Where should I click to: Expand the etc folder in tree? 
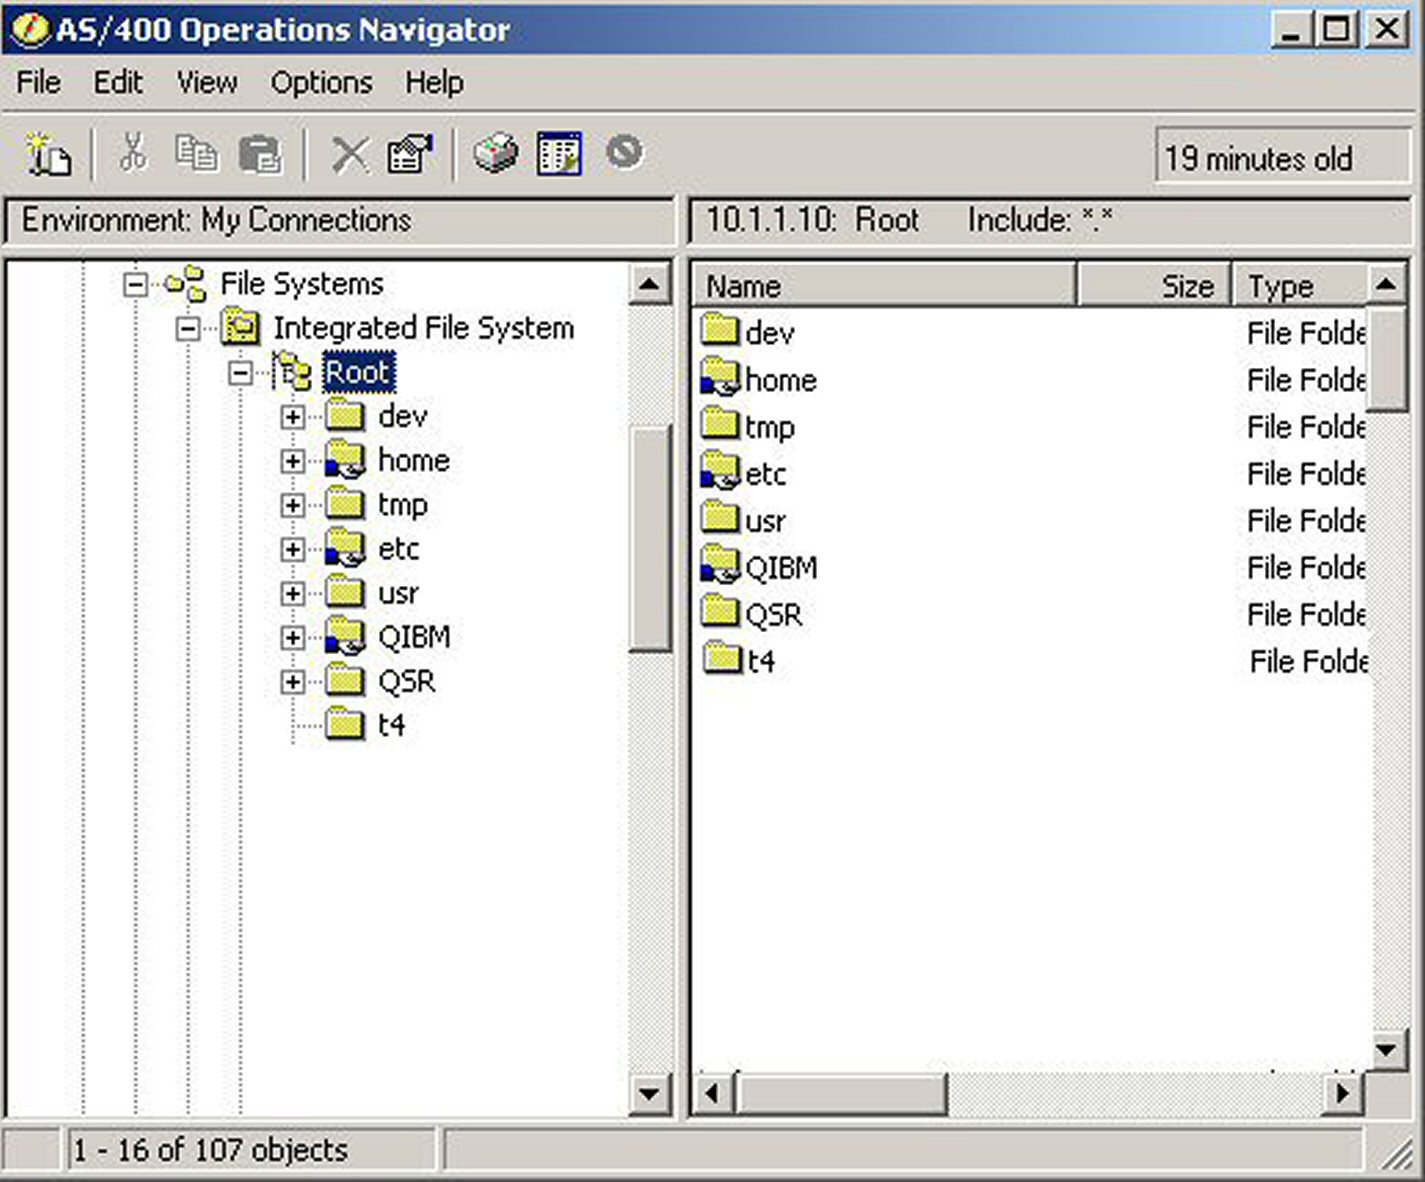pyautogui.click(x=293, y=549)
